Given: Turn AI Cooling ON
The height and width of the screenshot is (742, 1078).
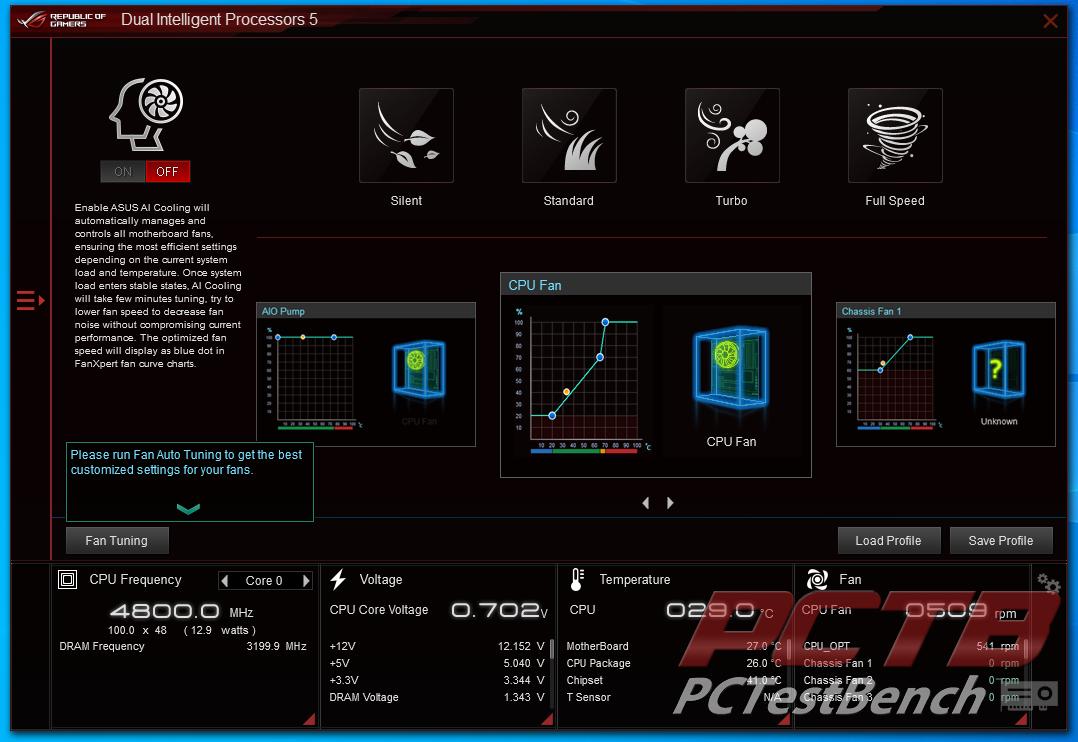Looking at the screenshot, I should 123,171.
